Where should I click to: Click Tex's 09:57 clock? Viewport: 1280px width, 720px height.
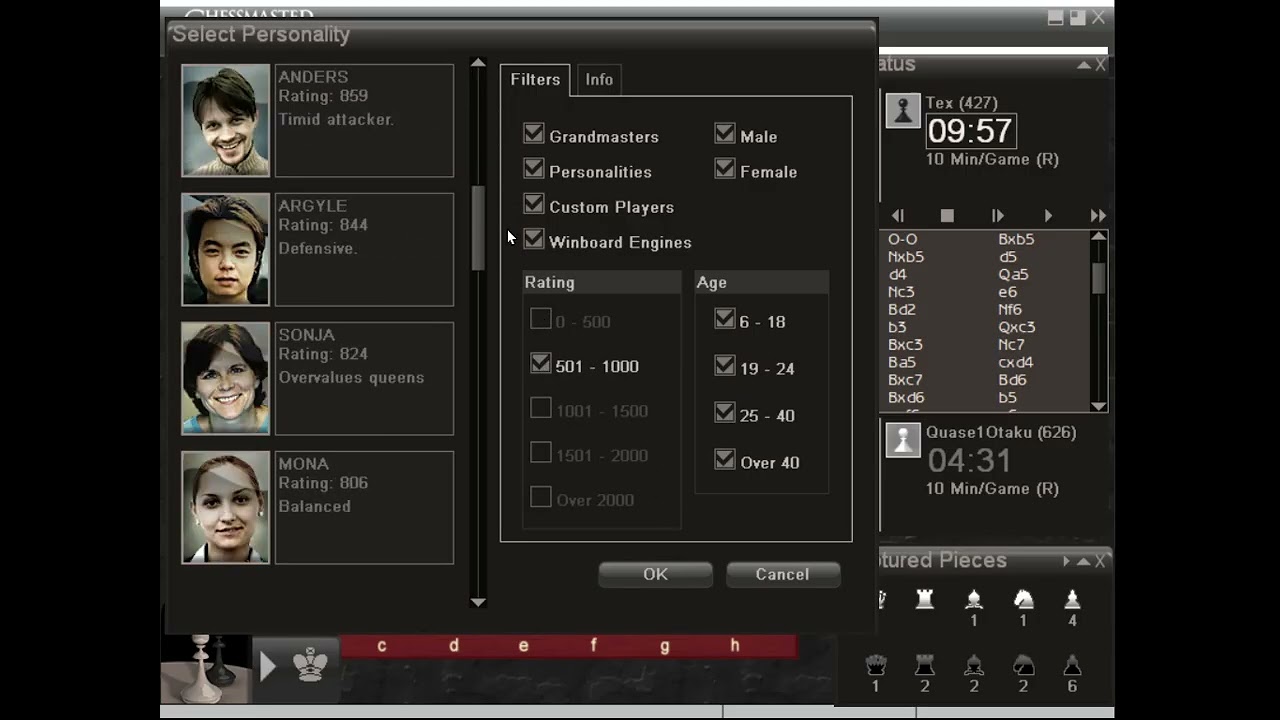coord(971,131)
